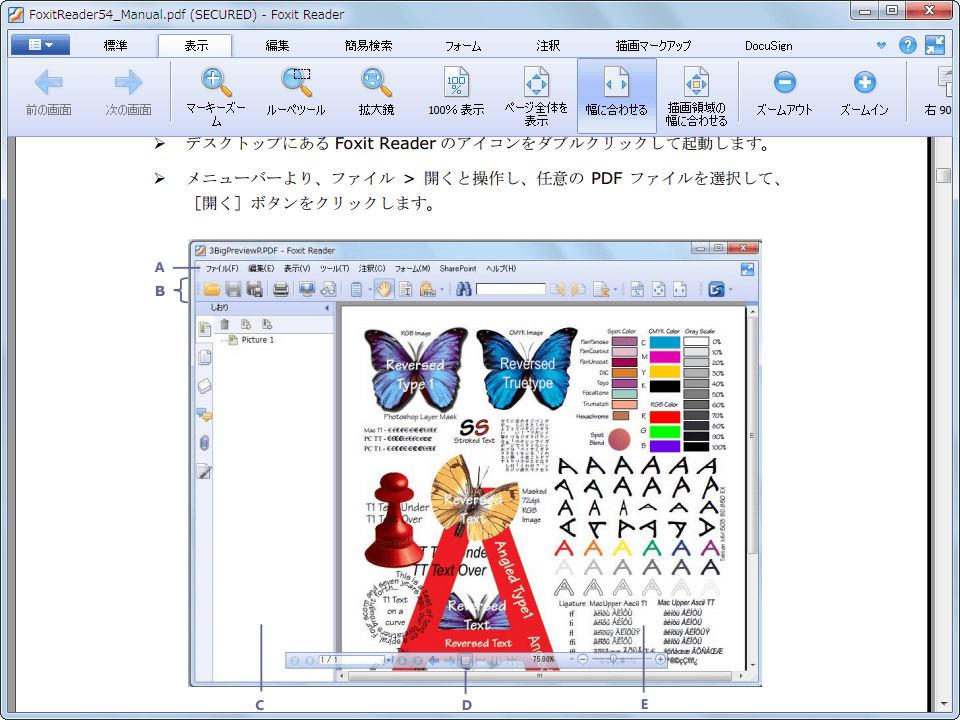Collapse the ribbon with the chevron

click(x=881, y=45)
